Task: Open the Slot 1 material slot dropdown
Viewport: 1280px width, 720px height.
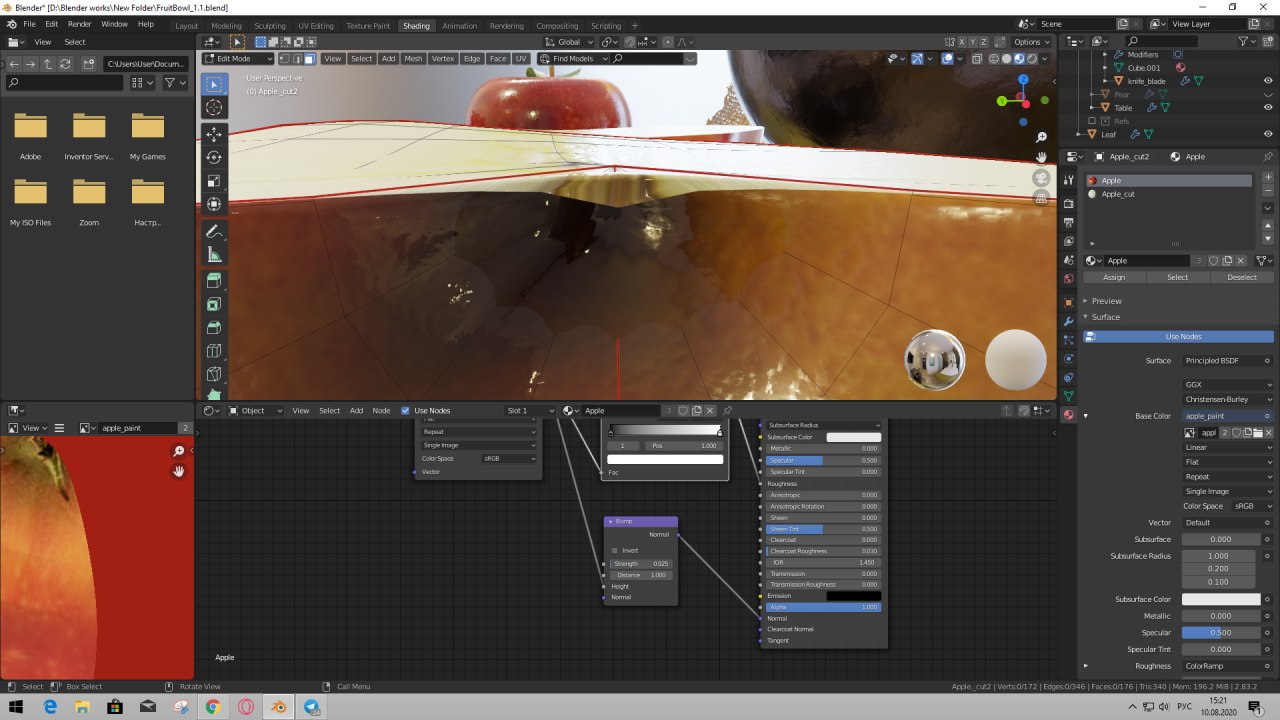Action: point(530,410)
